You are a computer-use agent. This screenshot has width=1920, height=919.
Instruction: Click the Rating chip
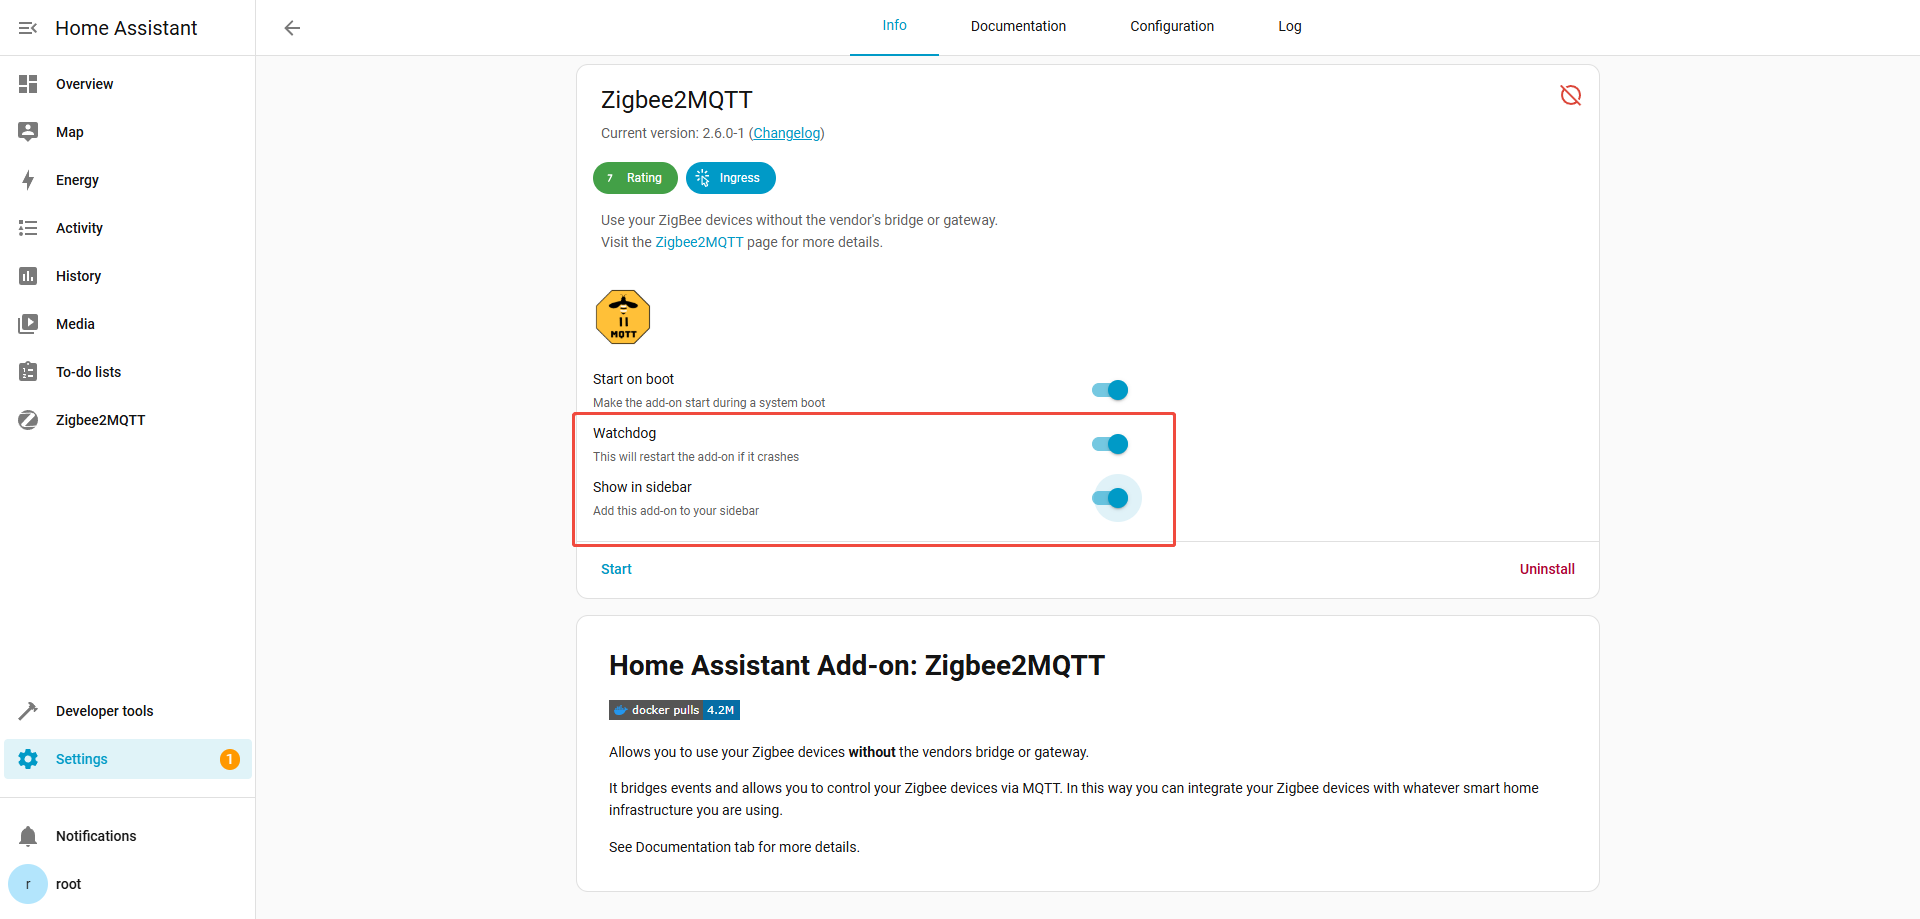point(635,178)
